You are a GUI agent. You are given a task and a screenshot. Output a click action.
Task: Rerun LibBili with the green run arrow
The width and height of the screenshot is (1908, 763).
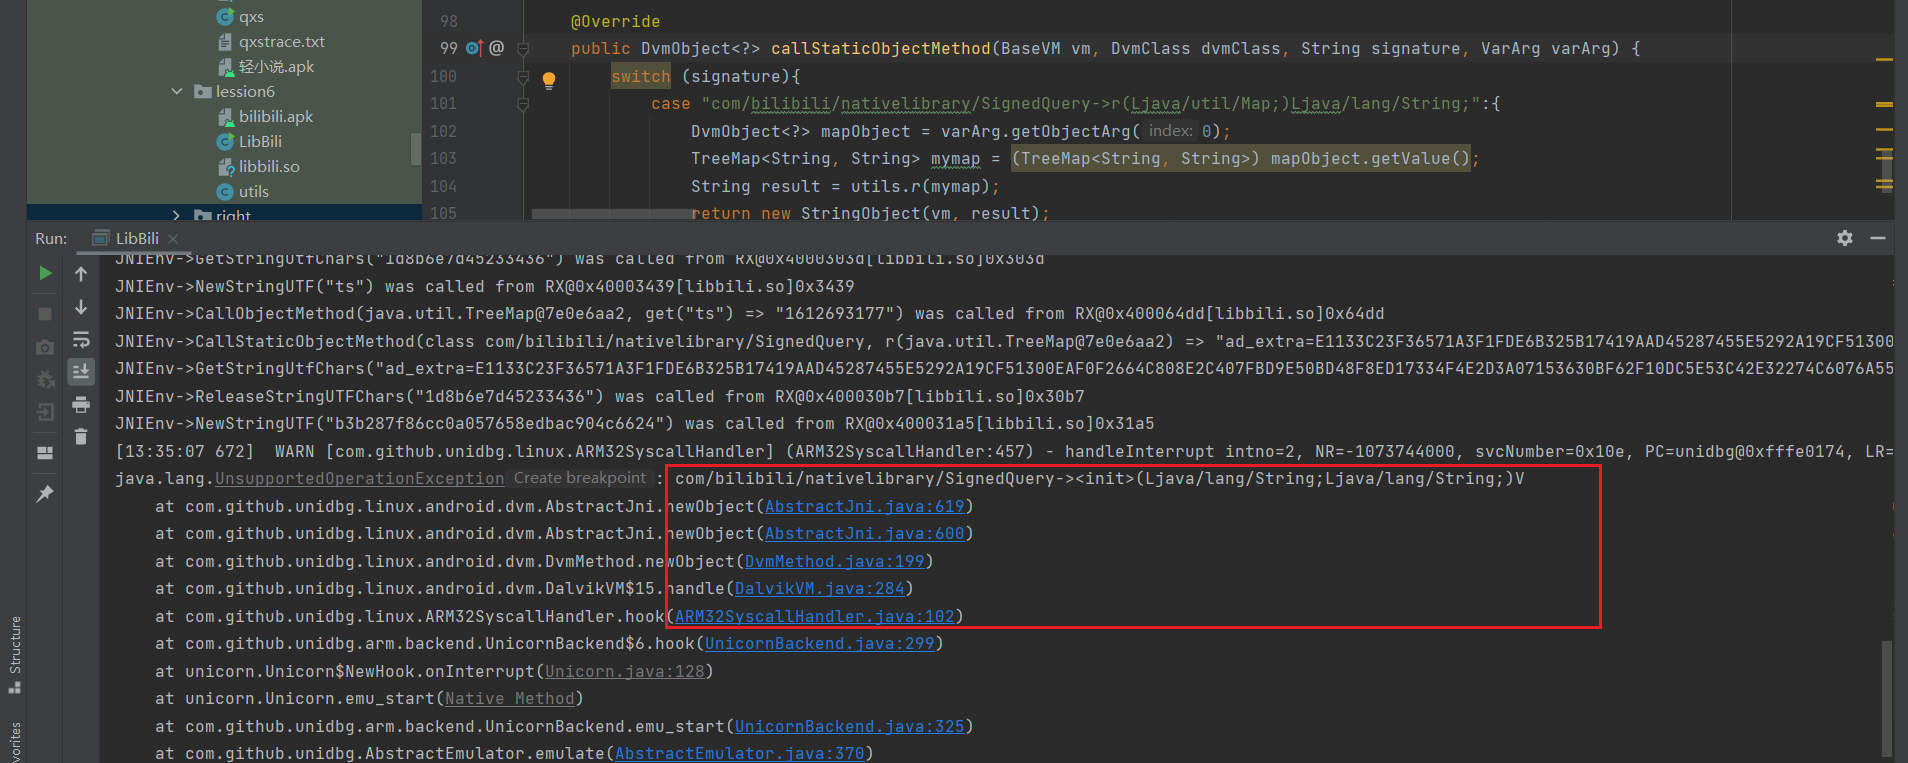click(x=45, y=273)
